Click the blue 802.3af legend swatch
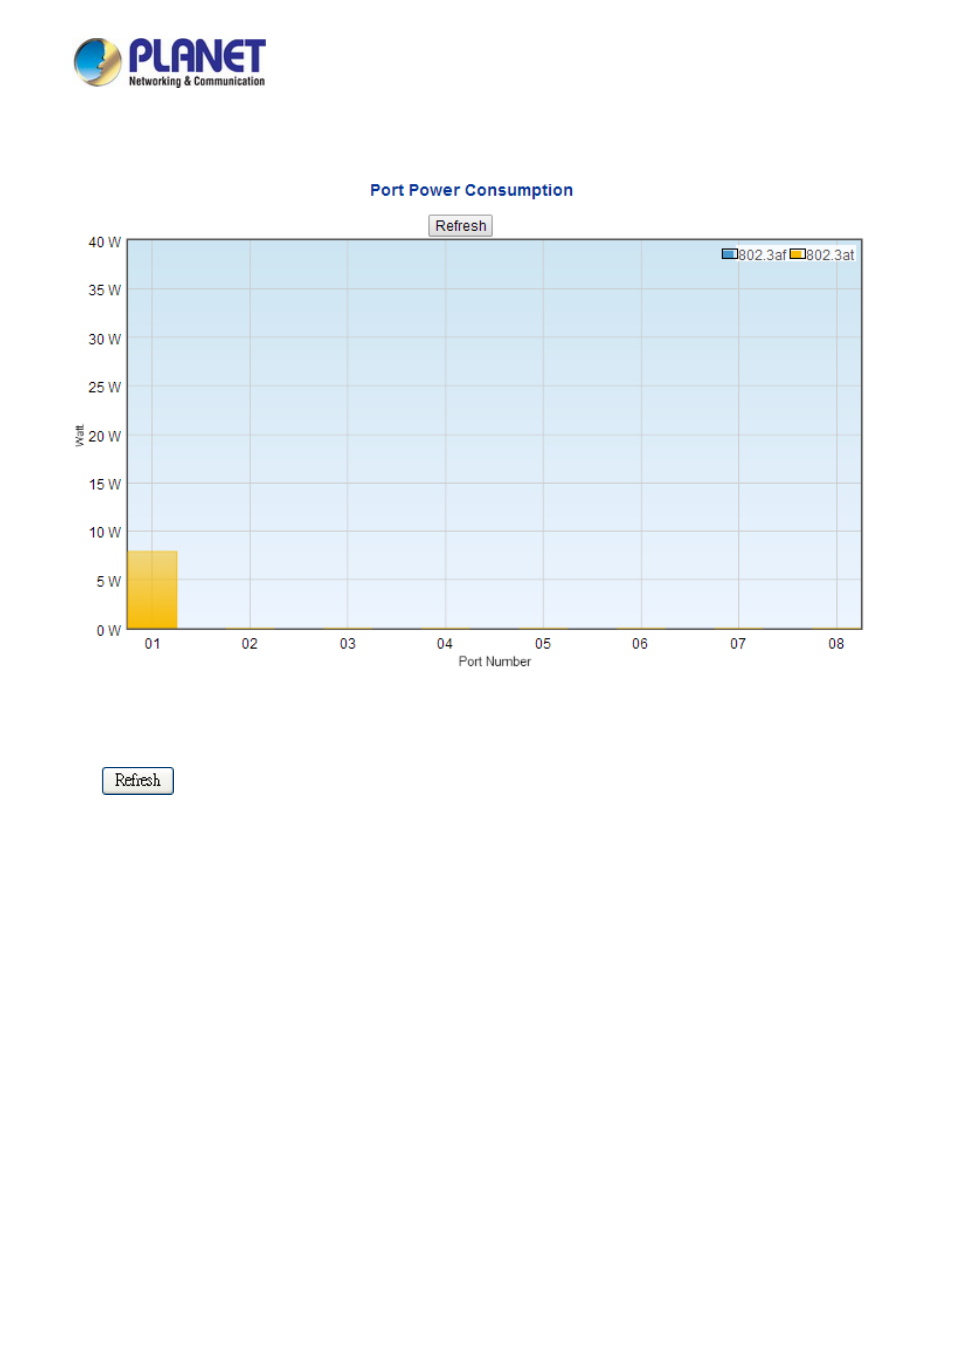954x1350 pixels. coord(729,254)
